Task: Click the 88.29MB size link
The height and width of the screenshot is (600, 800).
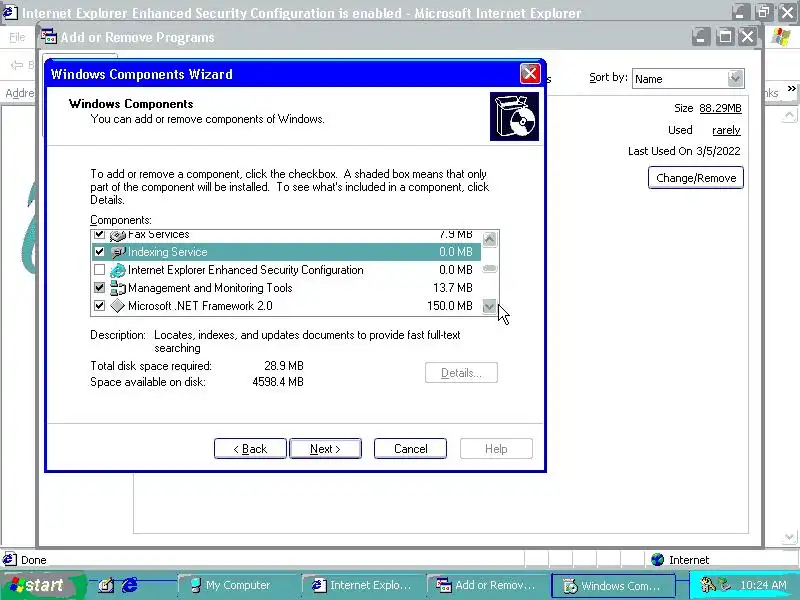Action: 720,108
